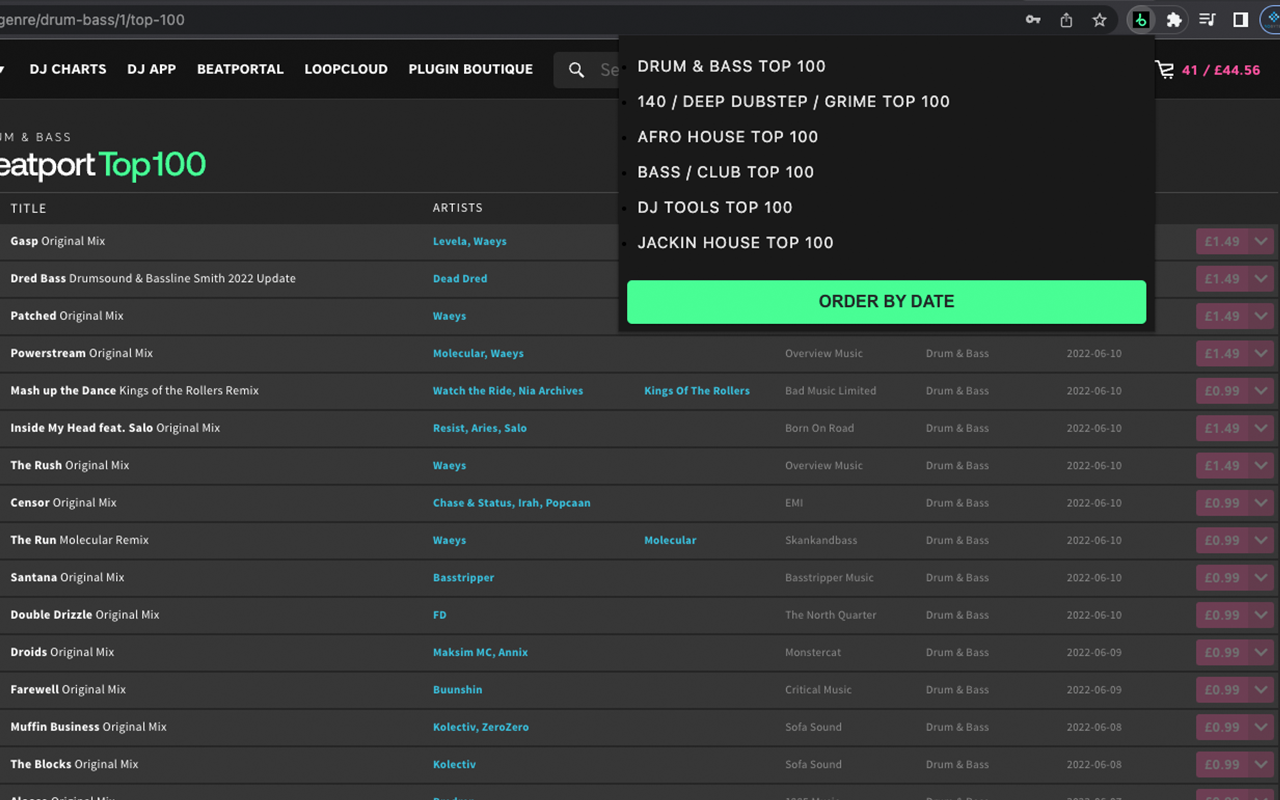
Task: Expand the purchase options for The Blocks
Action: pos(1260,764)
